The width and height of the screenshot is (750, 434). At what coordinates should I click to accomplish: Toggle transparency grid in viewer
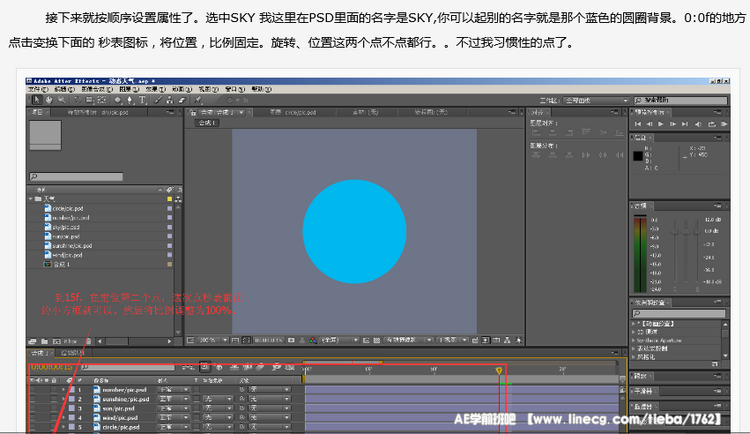tap(376, 340)
